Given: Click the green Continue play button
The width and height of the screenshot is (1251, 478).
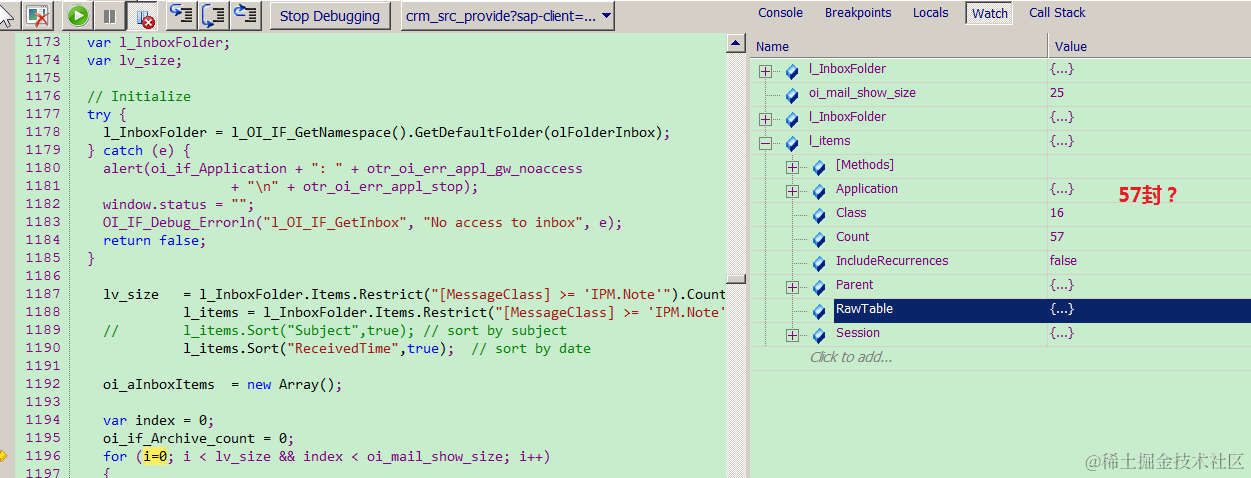Looking at the screenshot, I should point(78,16).
